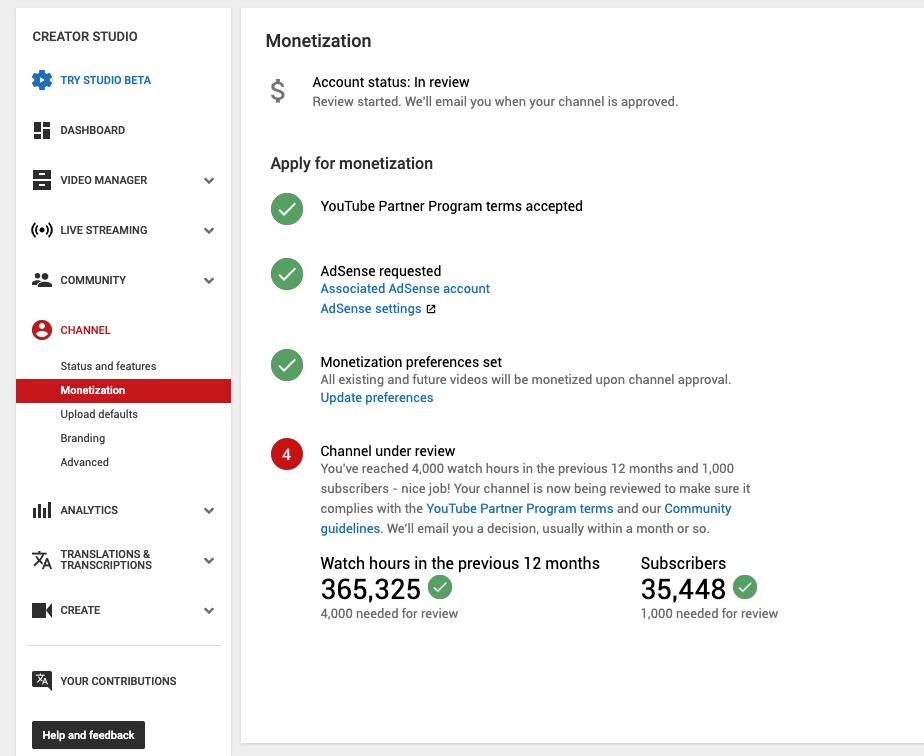Click the Analytics bar chart icon
The image size is (924, 756).
coord(42,510)
